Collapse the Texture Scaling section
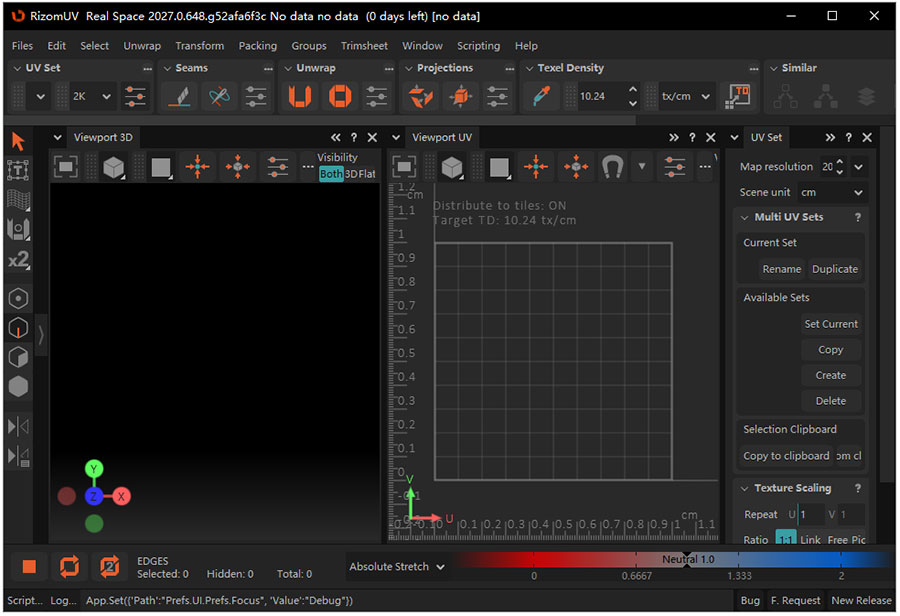Viewport: 900px width, 616px height. tap(744, 489)
